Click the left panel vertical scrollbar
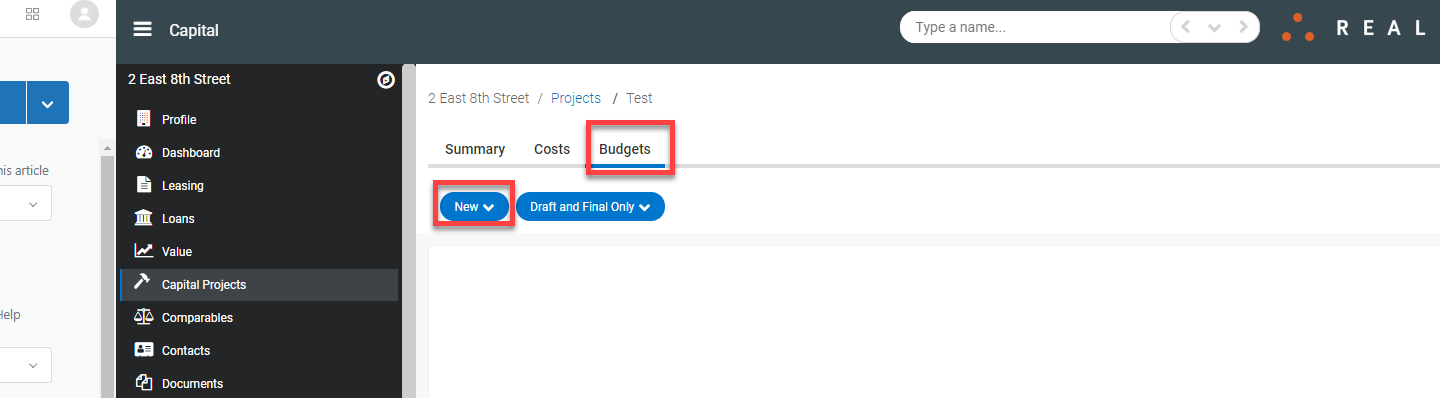1440x398 pixels. [x=108, y=268]
